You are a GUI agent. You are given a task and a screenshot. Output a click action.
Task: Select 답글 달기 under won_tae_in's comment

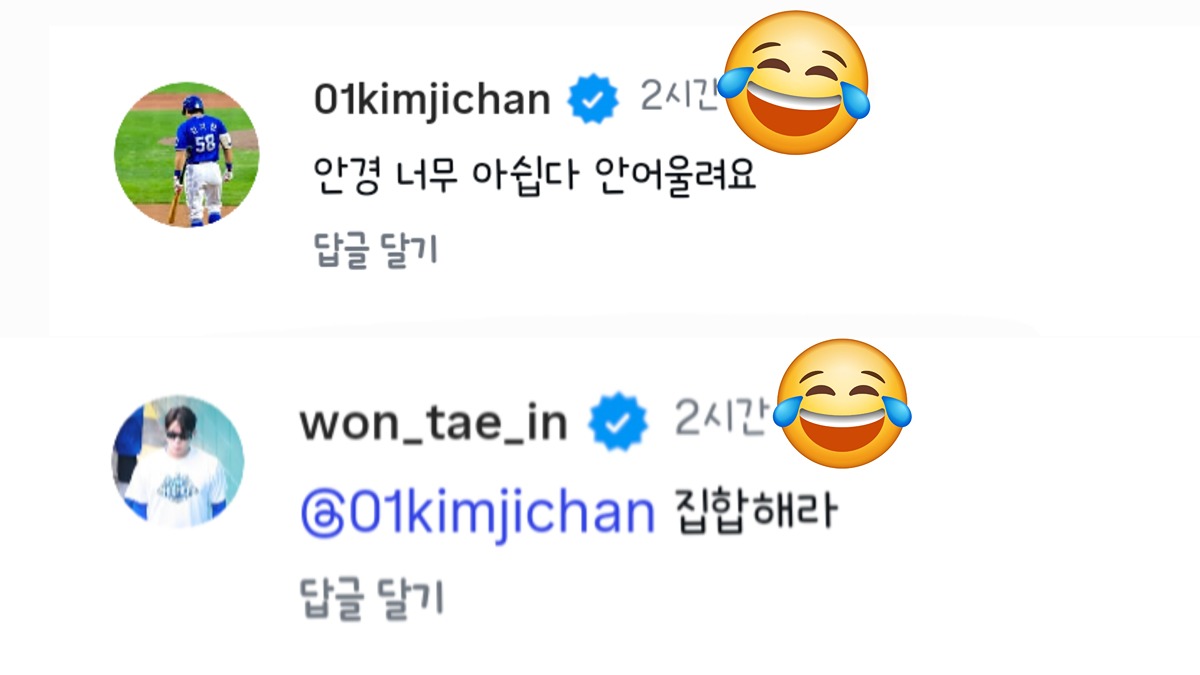point(372,598)
